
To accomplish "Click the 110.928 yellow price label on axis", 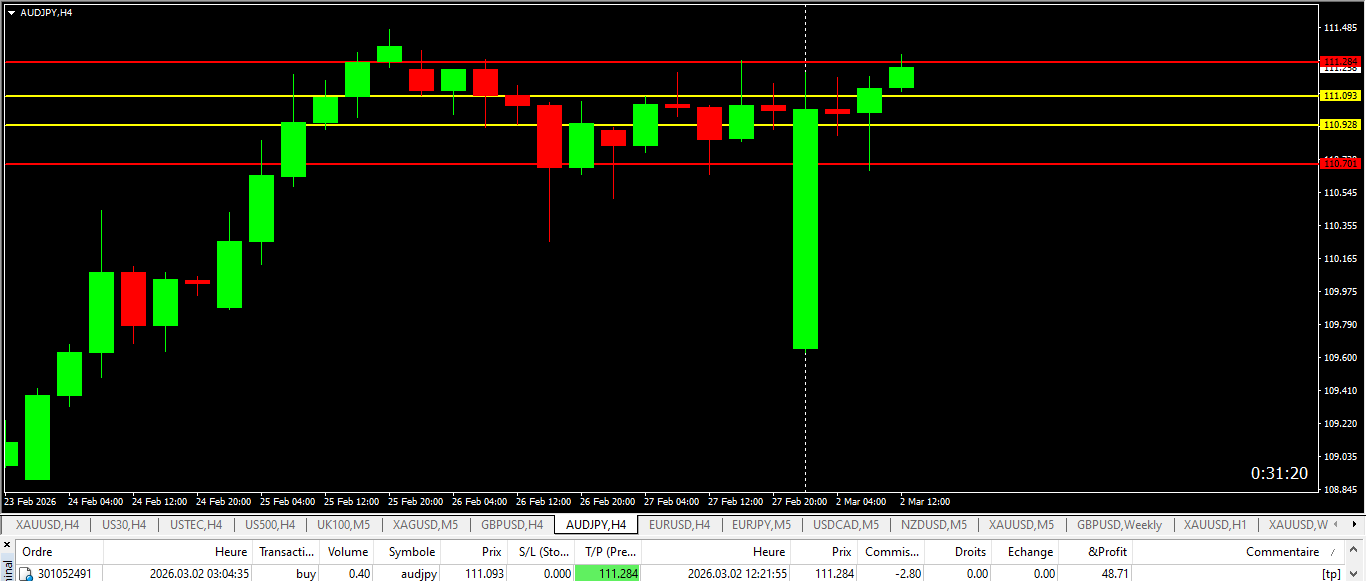I will click(x=1340, y=125).
